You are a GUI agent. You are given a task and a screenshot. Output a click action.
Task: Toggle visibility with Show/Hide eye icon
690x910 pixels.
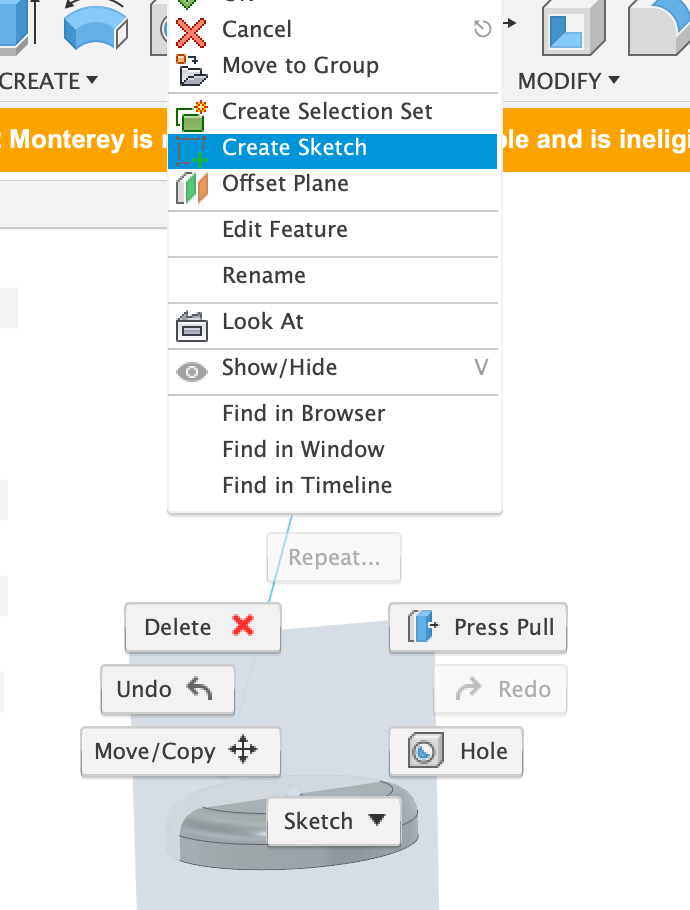click(x=192, y=371)
